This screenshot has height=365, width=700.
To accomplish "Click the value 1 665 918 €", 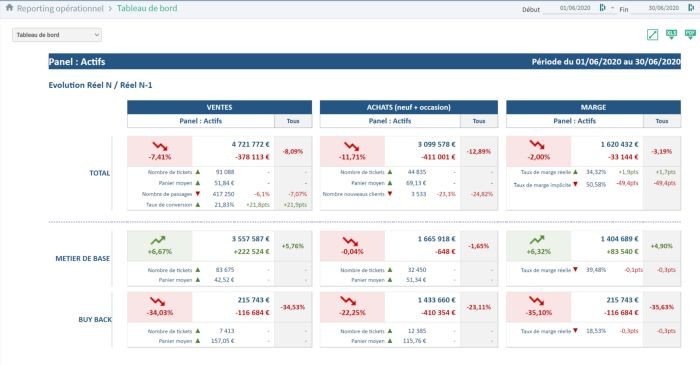I will 437,239.
